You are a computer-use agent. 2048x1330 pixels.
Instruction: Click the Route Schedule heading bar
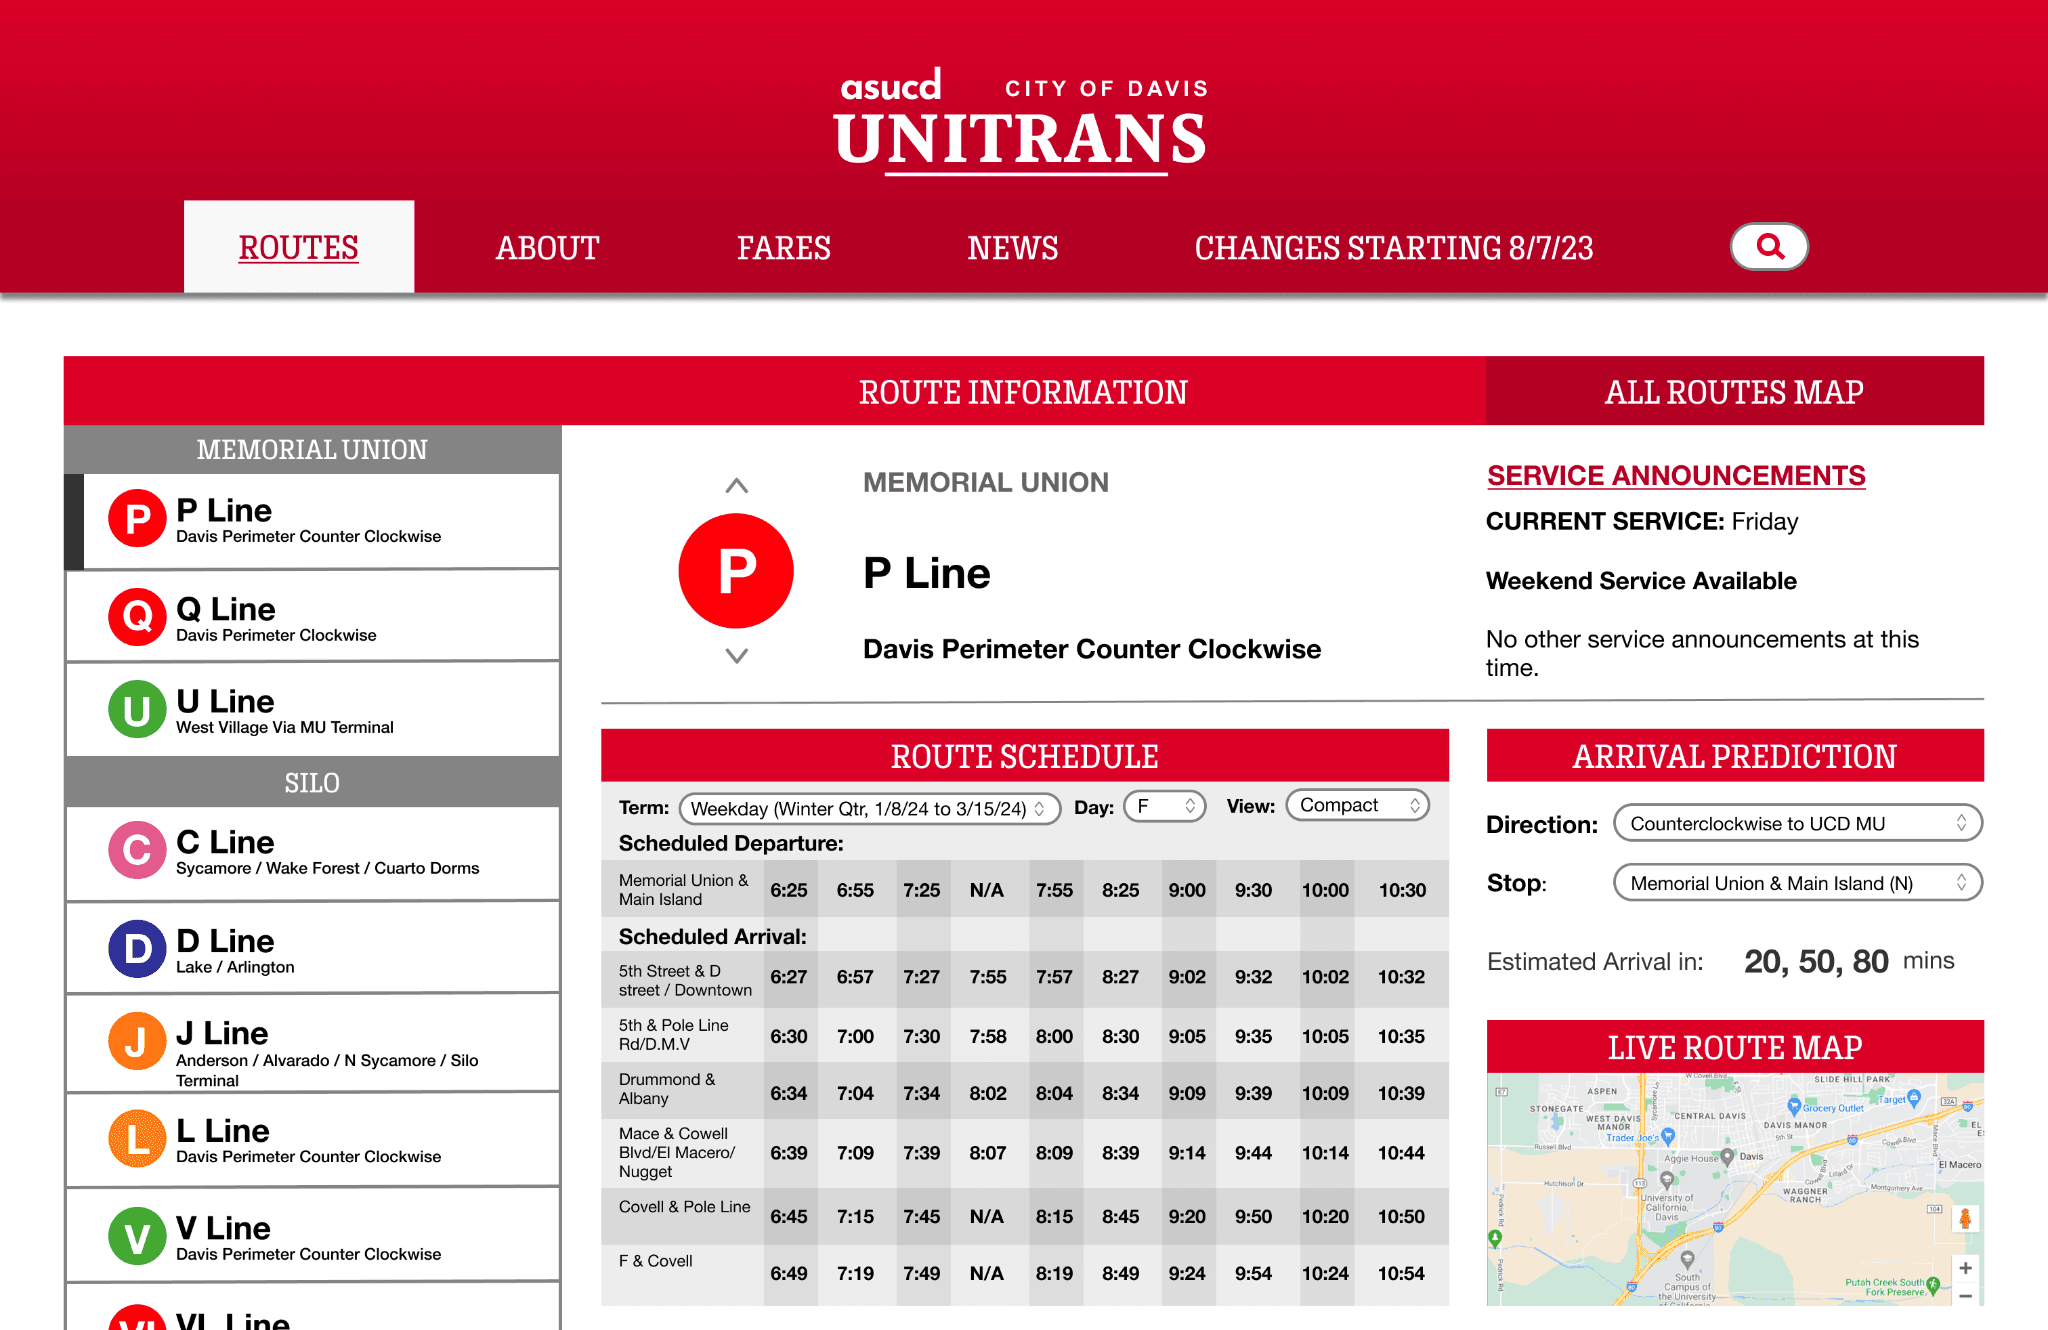1024,756
